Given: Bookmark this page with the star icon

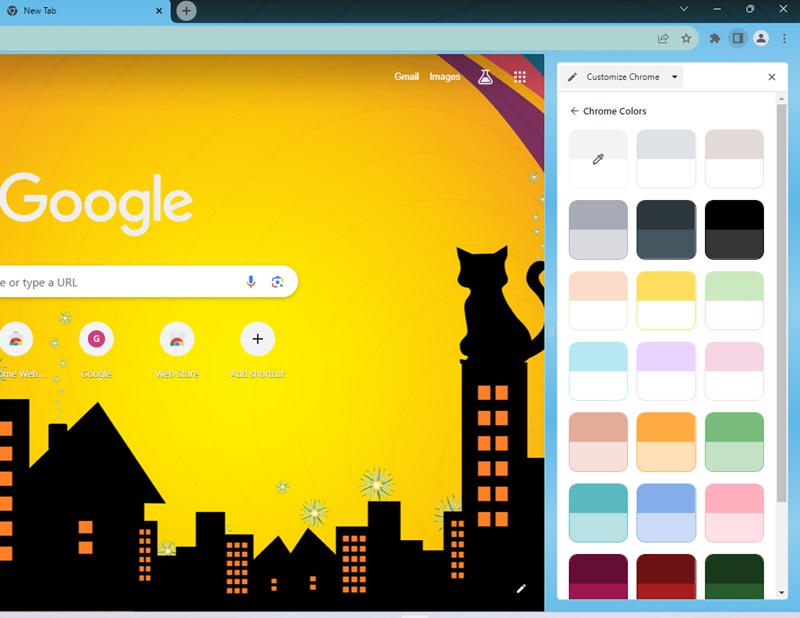Looking at the screenshot, I should (686, 38).
